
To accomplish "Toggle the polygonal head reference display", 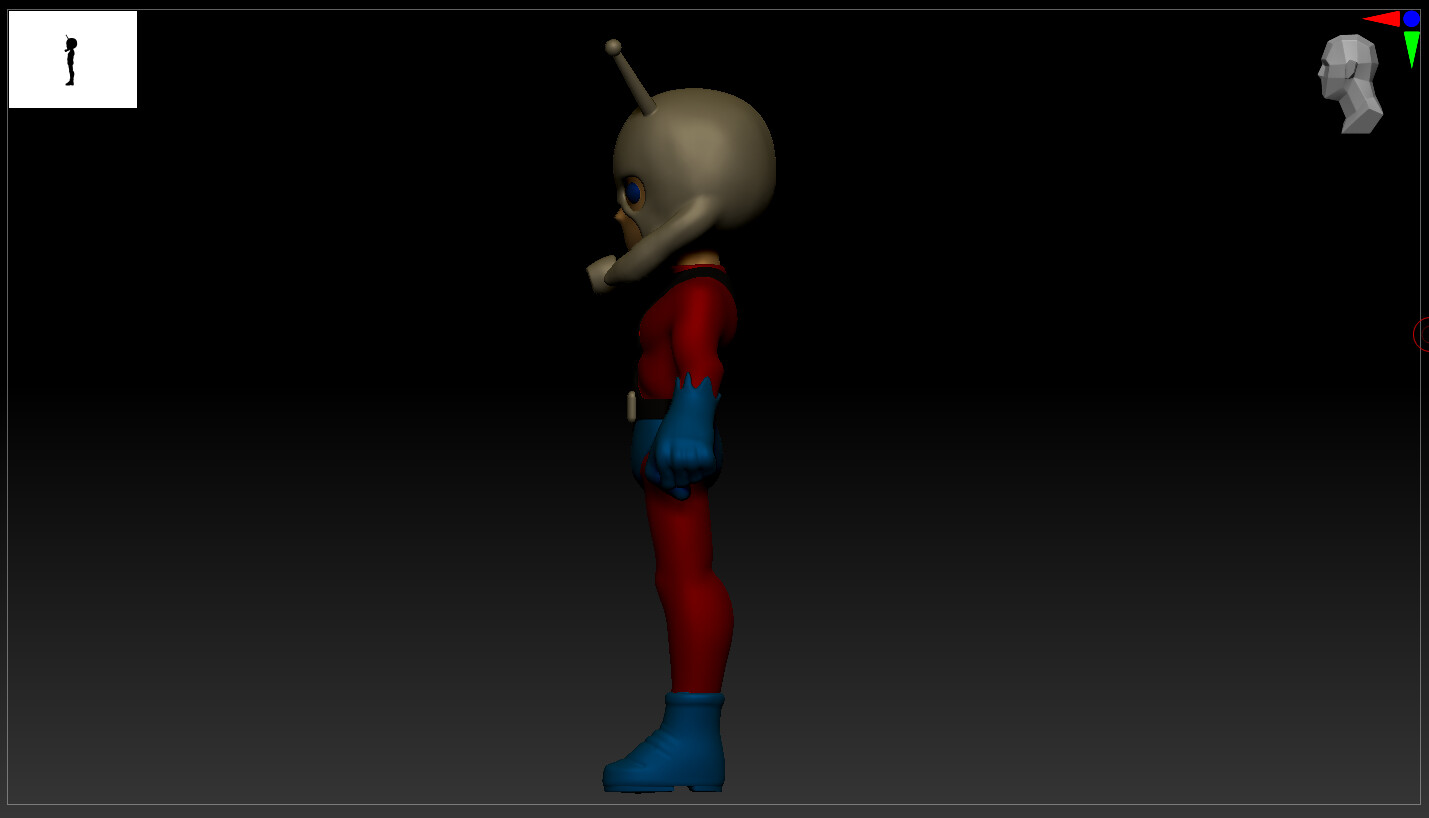I will pos(1352,82).
